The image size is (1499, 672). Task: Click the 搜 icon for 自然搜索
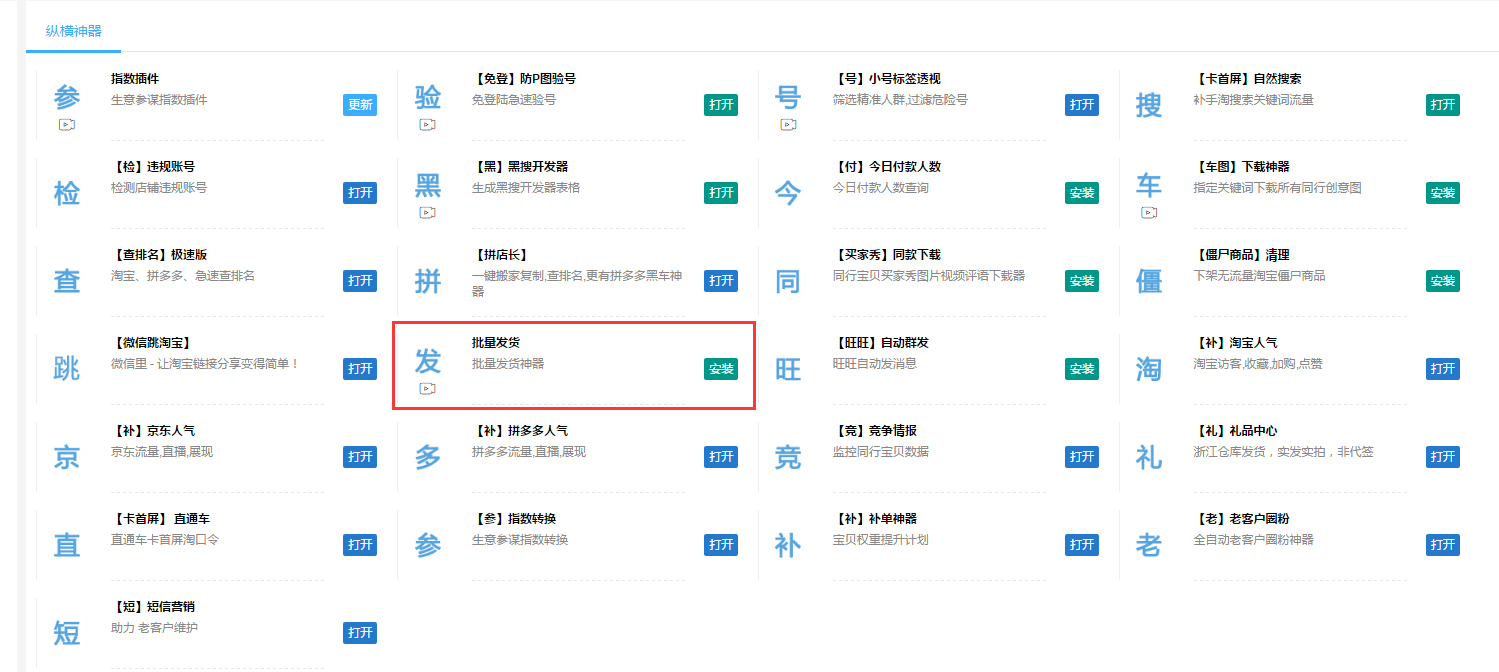click(x=1149, y=105)
